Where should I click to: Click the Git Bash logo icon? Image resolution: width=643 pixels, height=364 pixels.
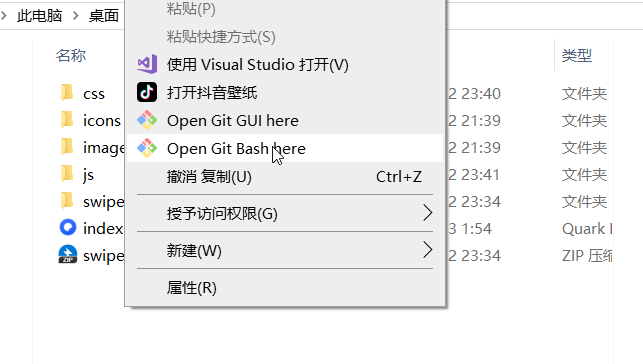click(147, 148)
